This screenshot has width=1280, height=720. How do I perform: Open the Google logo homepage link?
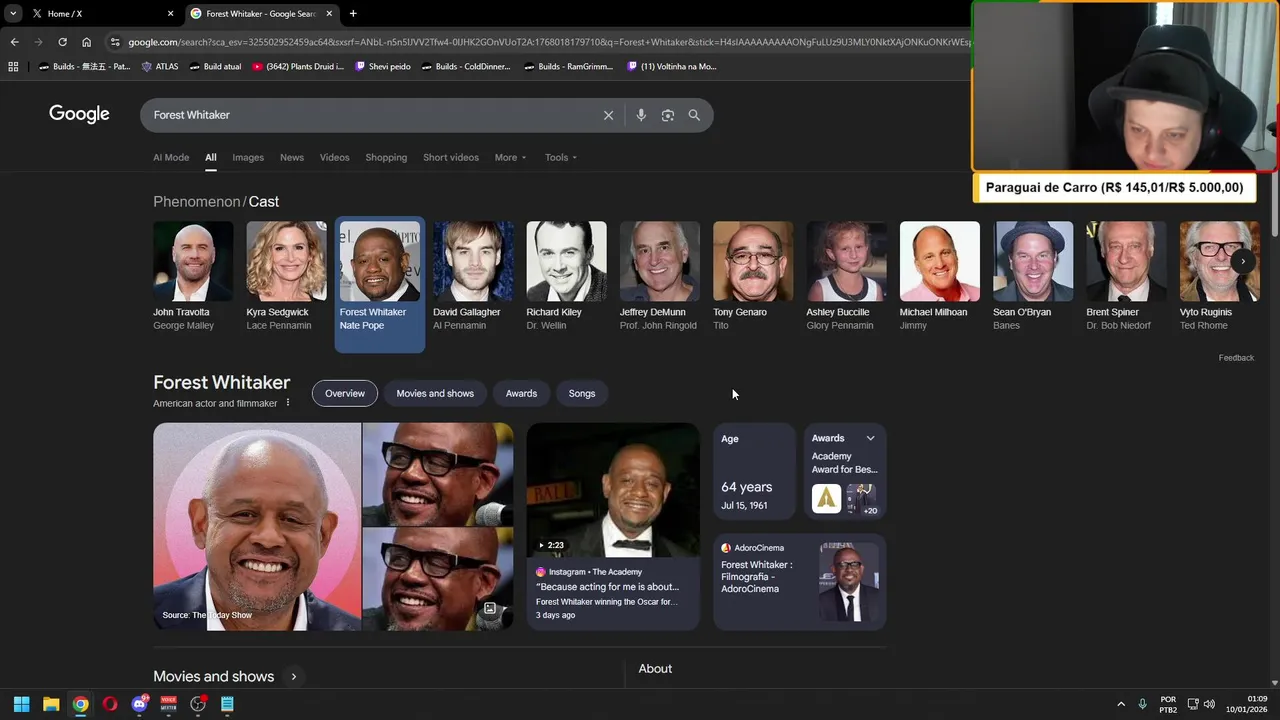(79, 114)
